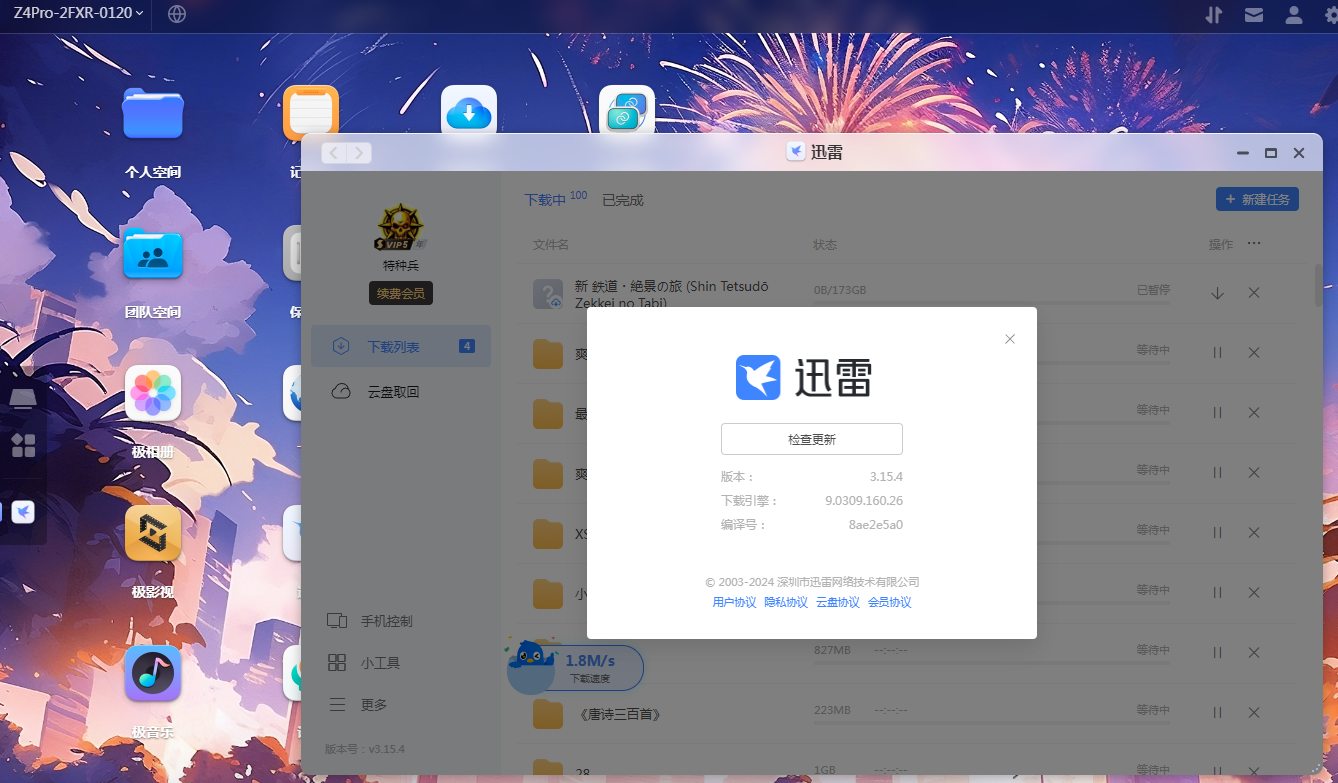Open the Z4Pro-2FXR-0120 device dropdown

(70, 15)
